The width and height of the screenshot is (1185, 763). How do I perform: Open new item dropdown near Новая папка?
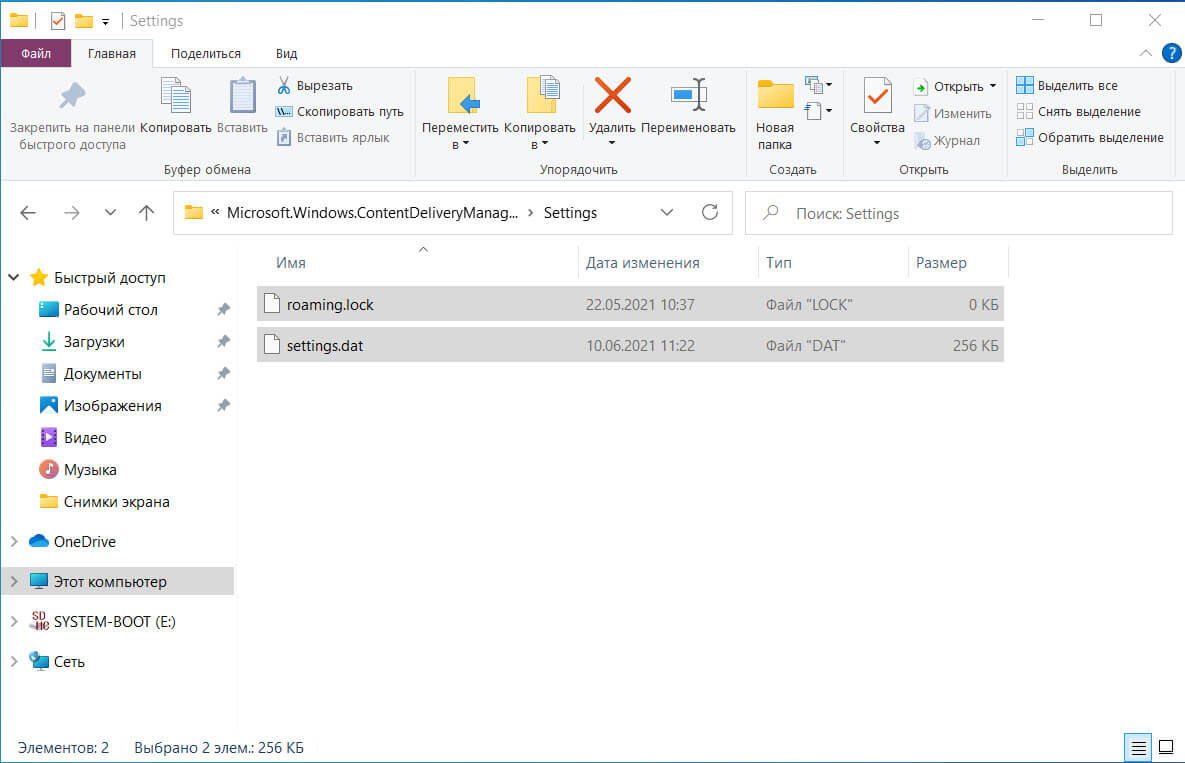[818, 85]
